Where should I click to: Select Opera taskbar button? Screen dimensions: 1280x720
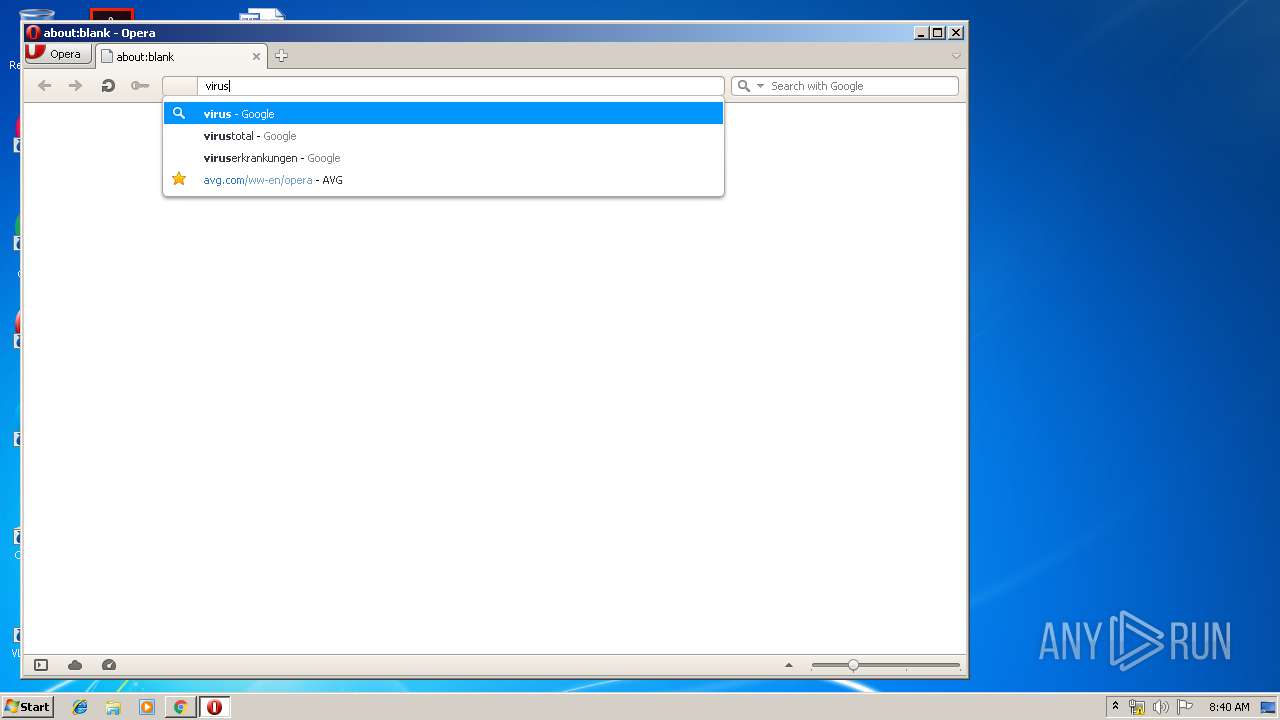(x=214, y=707)
